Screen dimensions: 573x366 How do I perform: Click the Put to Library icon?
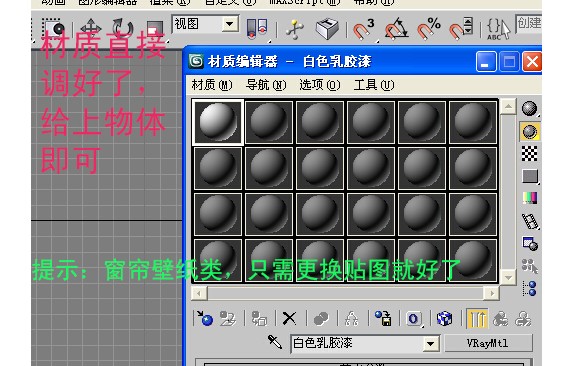pyautogui.click(x=383, y=319)
